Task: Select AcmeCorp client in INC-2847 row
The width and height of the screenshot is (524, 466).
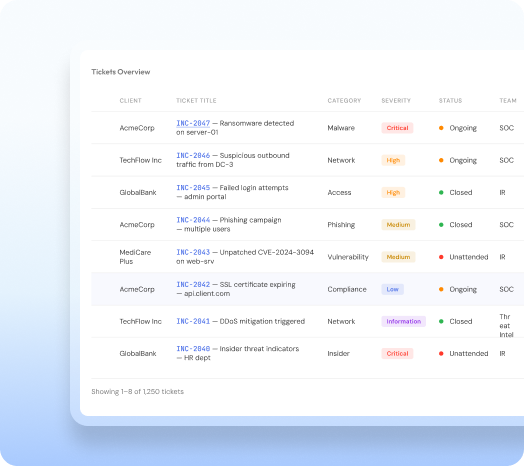Action: point(137,128)
